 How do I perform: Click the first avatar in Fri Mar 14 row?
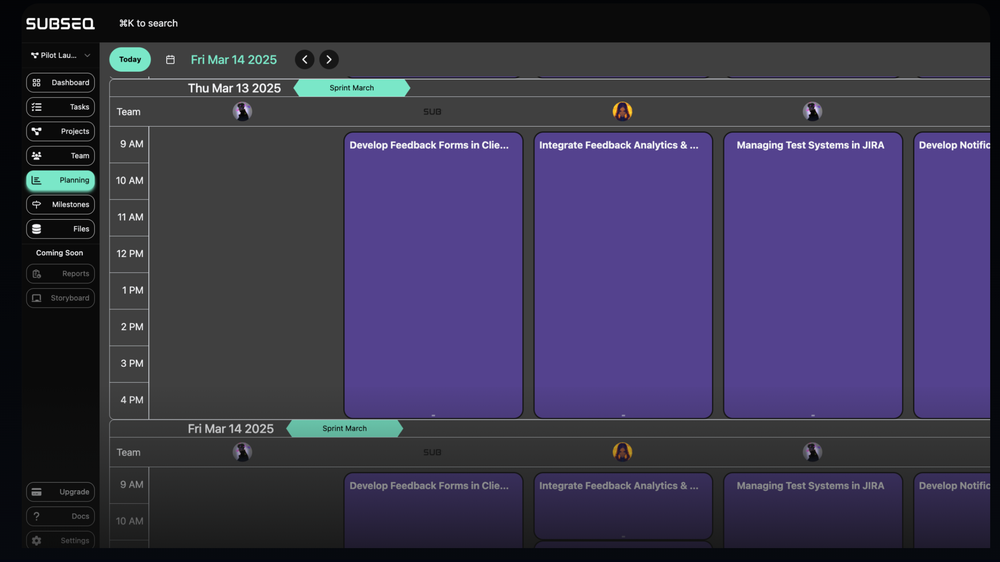click(242, 452)
